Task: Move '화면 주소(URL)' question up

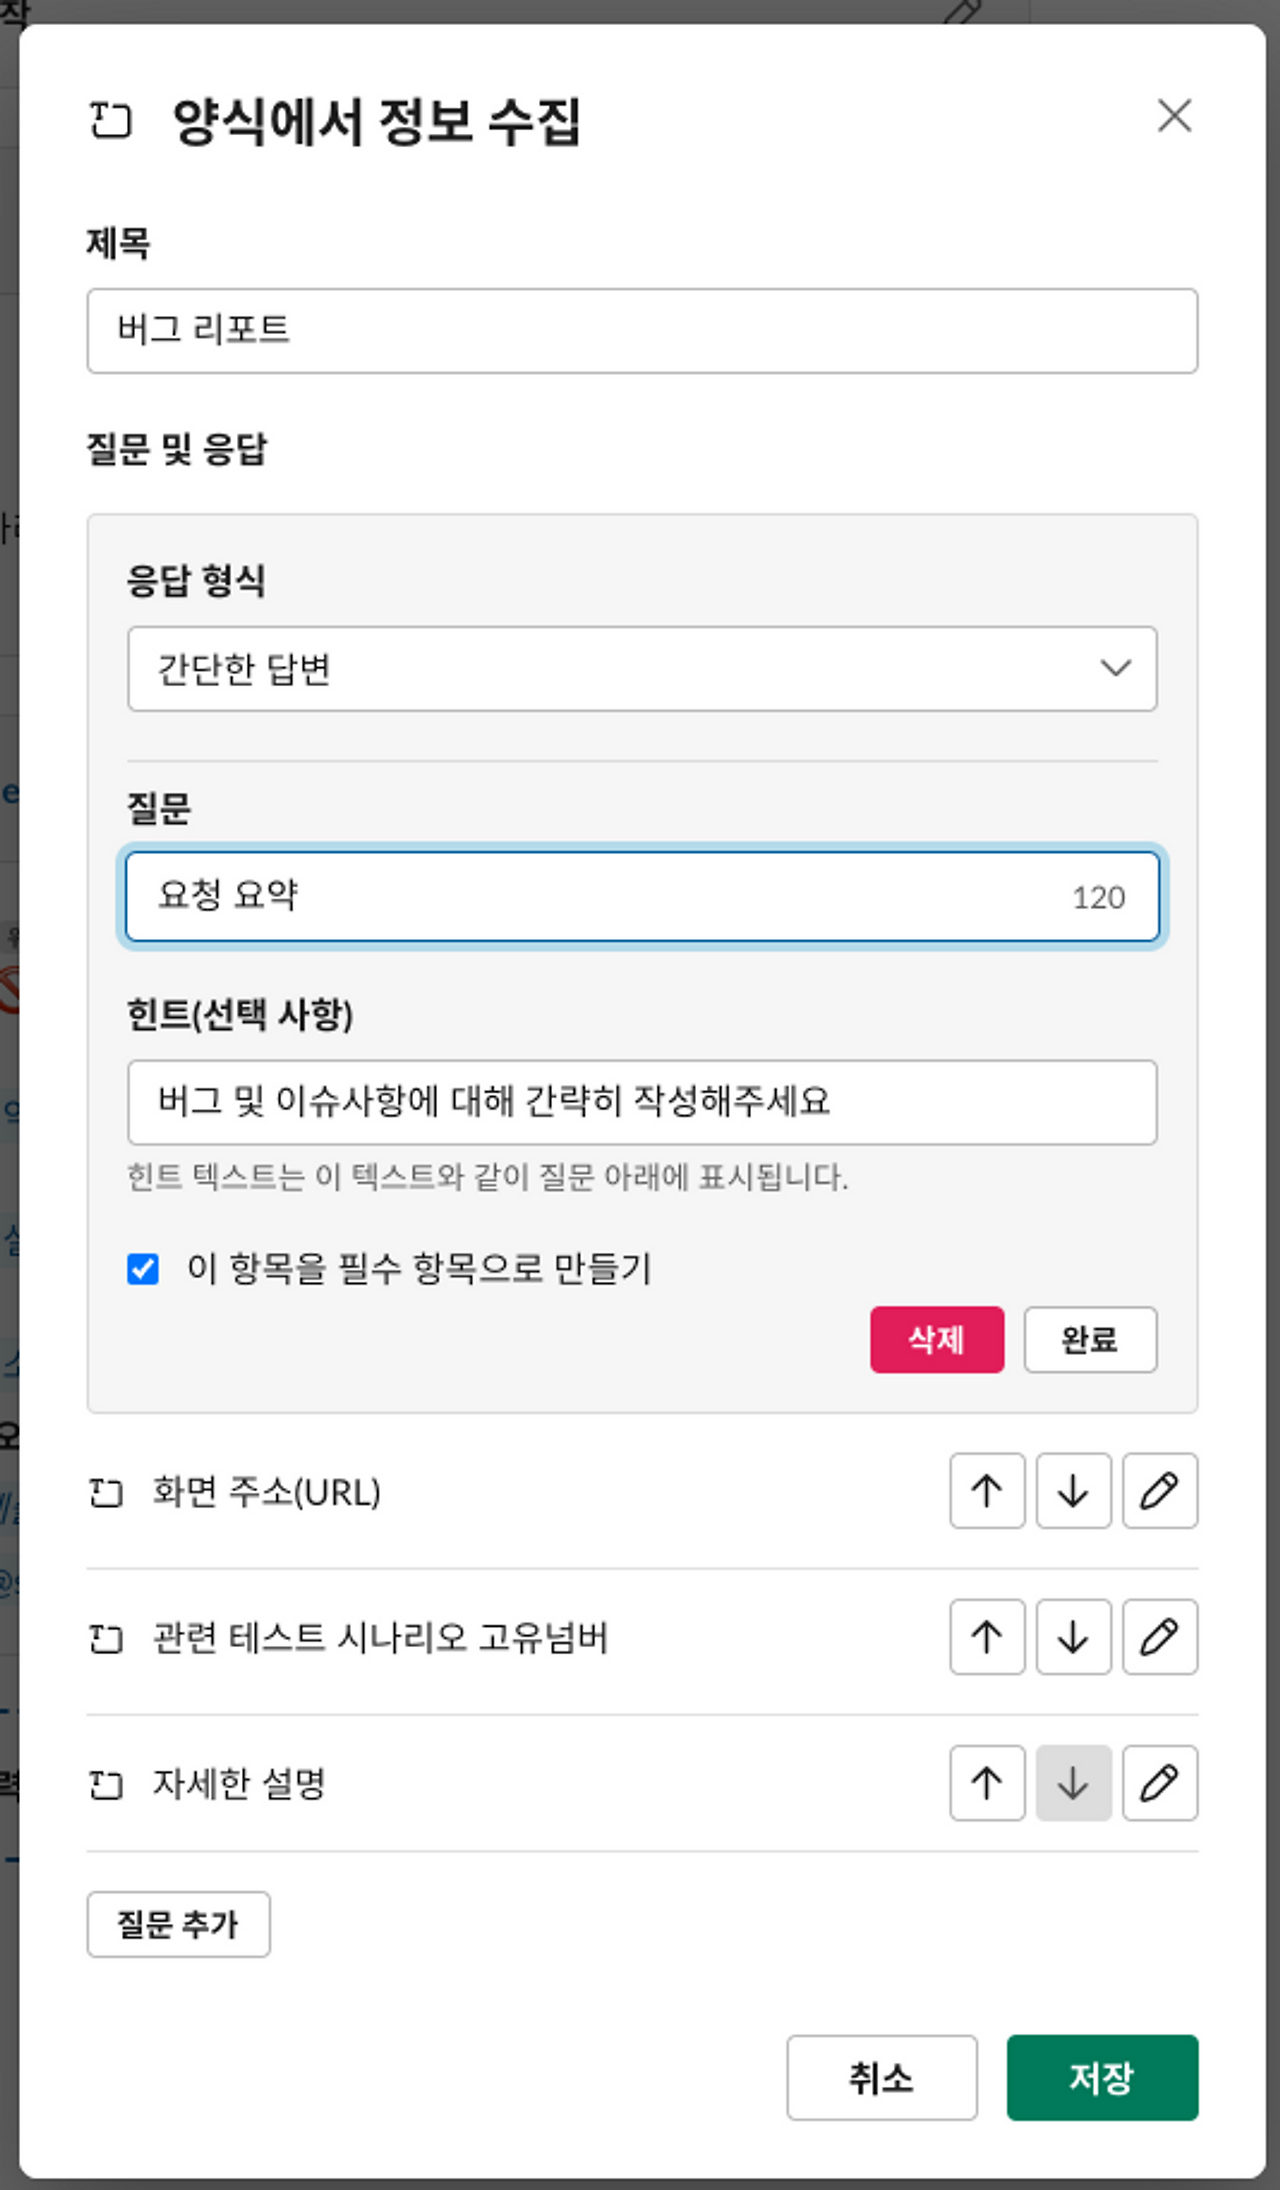Action: (x=987, y=1491)
